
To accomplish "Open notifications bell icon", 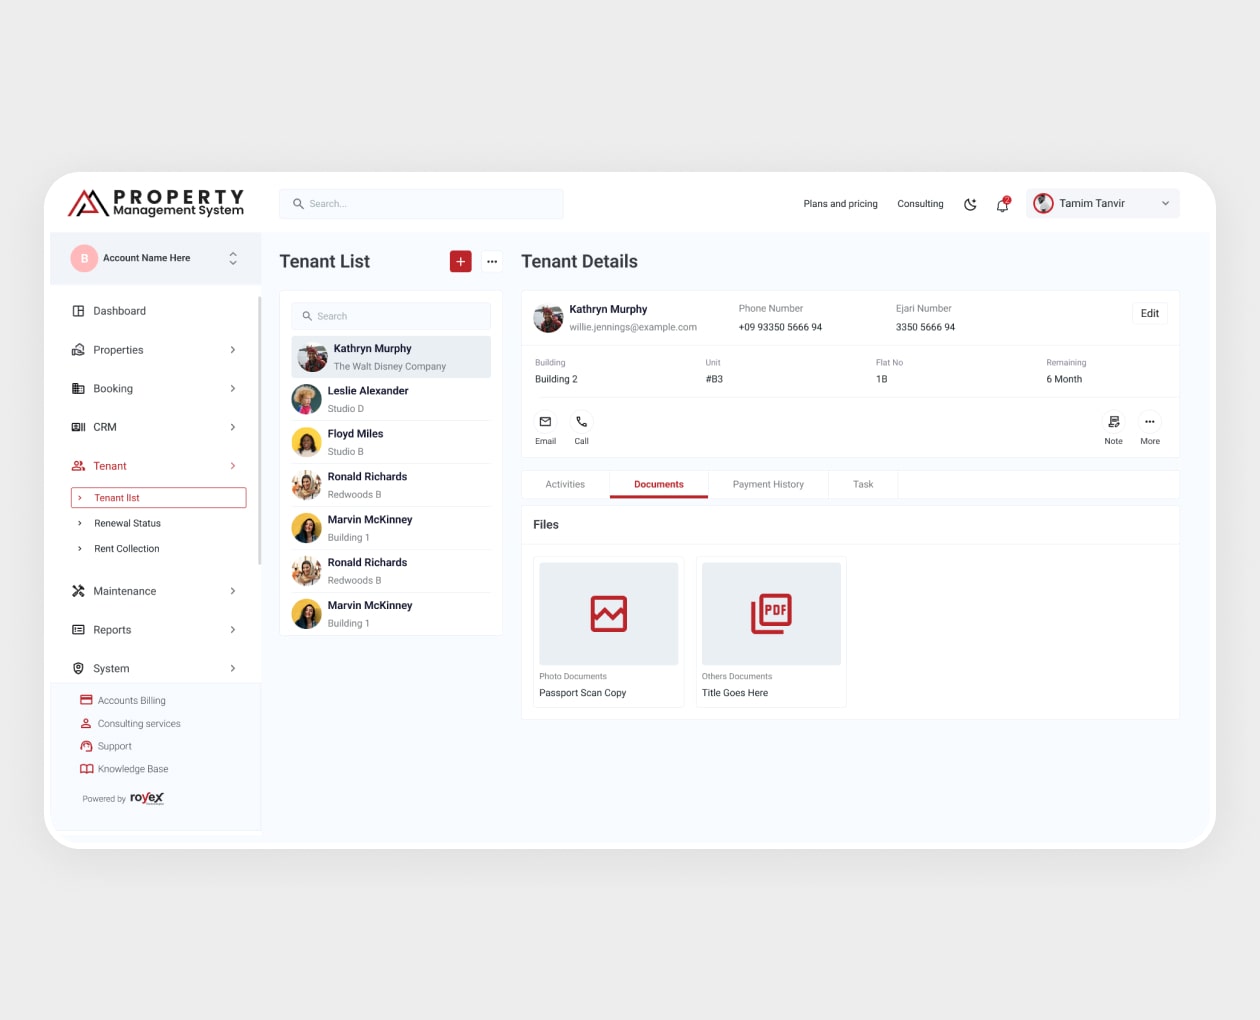I will (x=1002, y=204).
